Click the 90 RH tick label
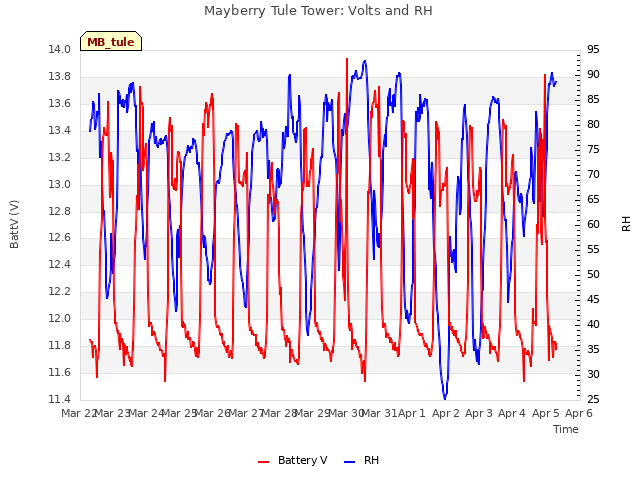Viewport: 640px width, 480px height. click(x=593, y=75)
